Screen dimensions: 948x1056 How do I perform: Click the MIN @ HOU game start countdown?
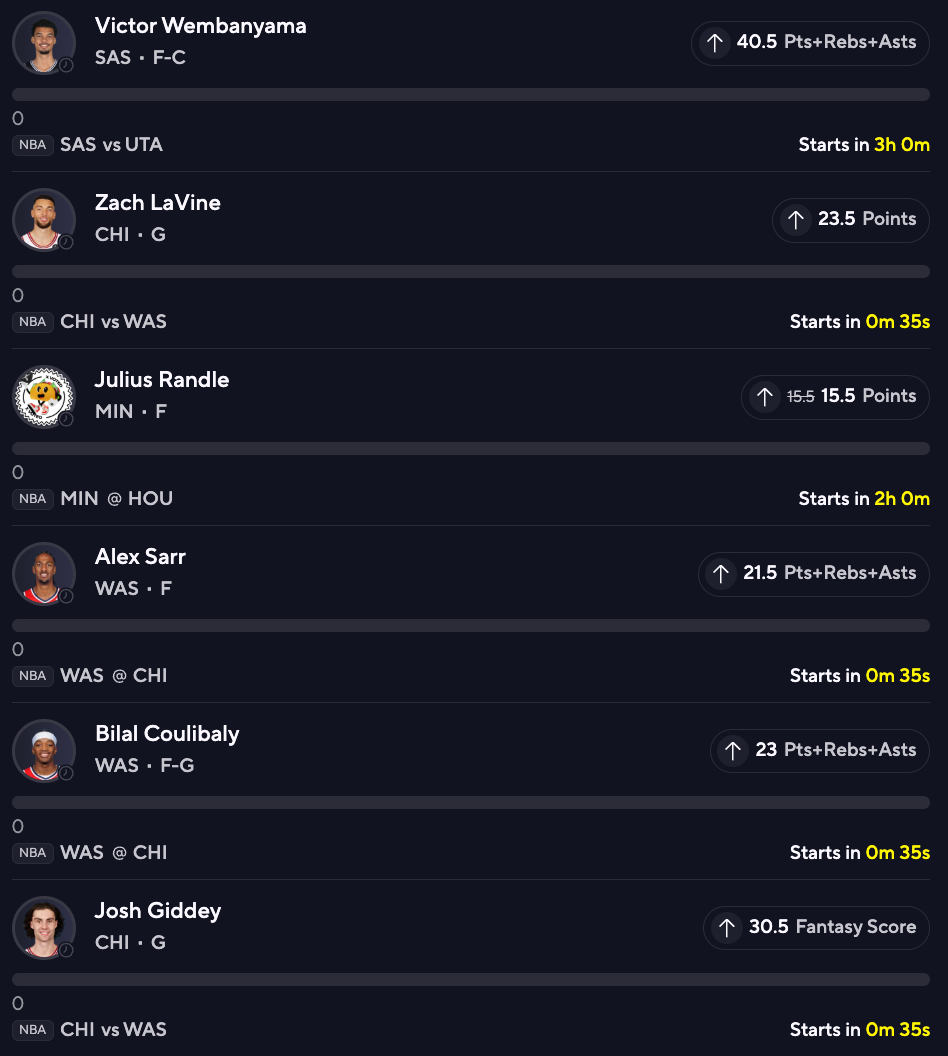[864, 499]
